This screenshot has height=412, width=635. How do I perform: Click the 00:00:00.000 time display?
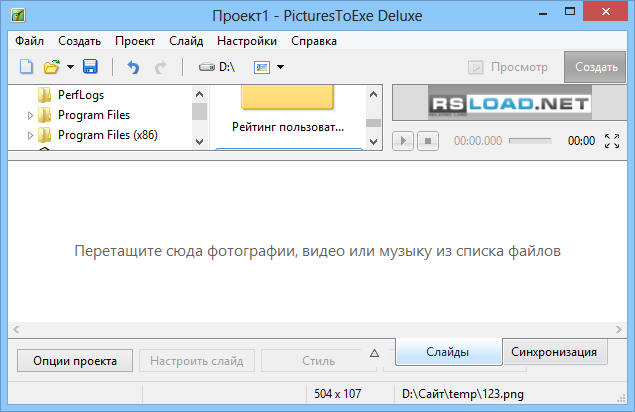point(478,141)
